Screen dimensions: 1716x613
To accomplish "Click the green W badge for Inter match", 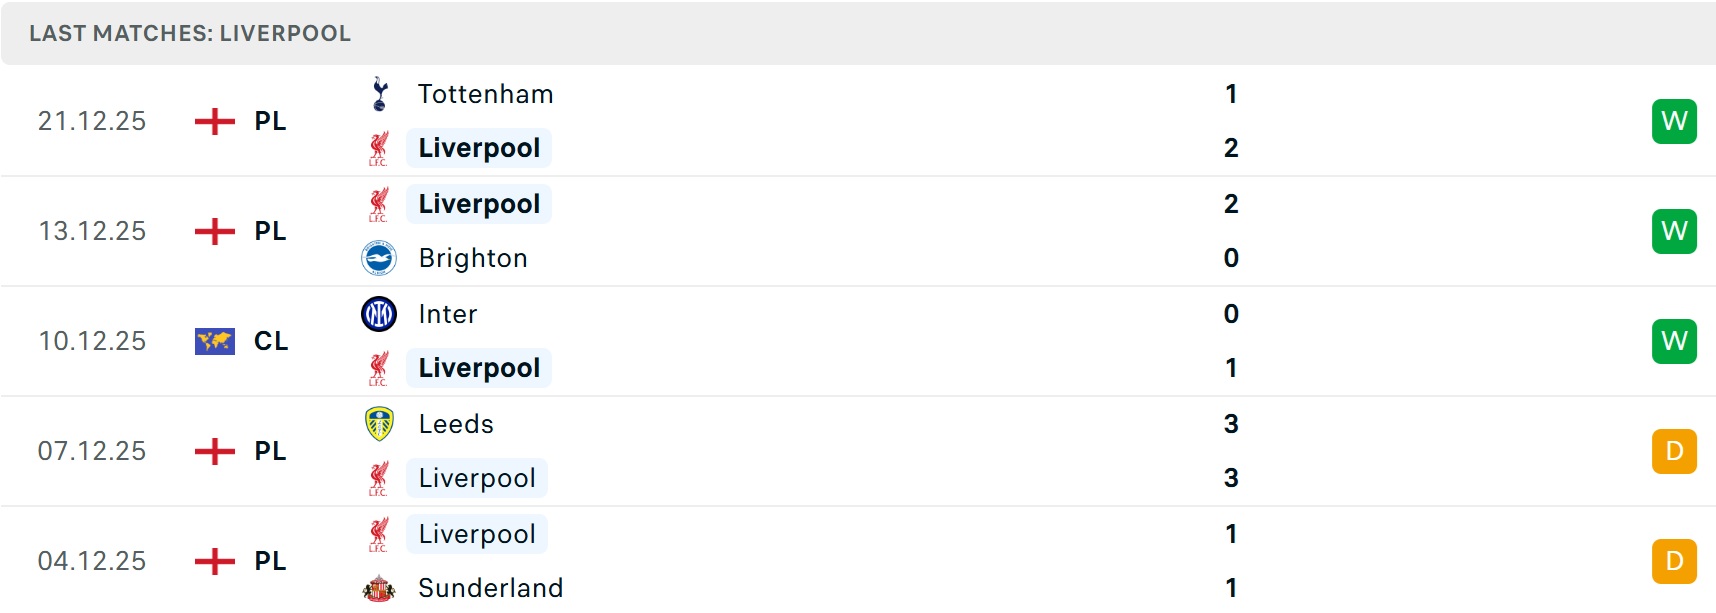I will pos(1674,341).
